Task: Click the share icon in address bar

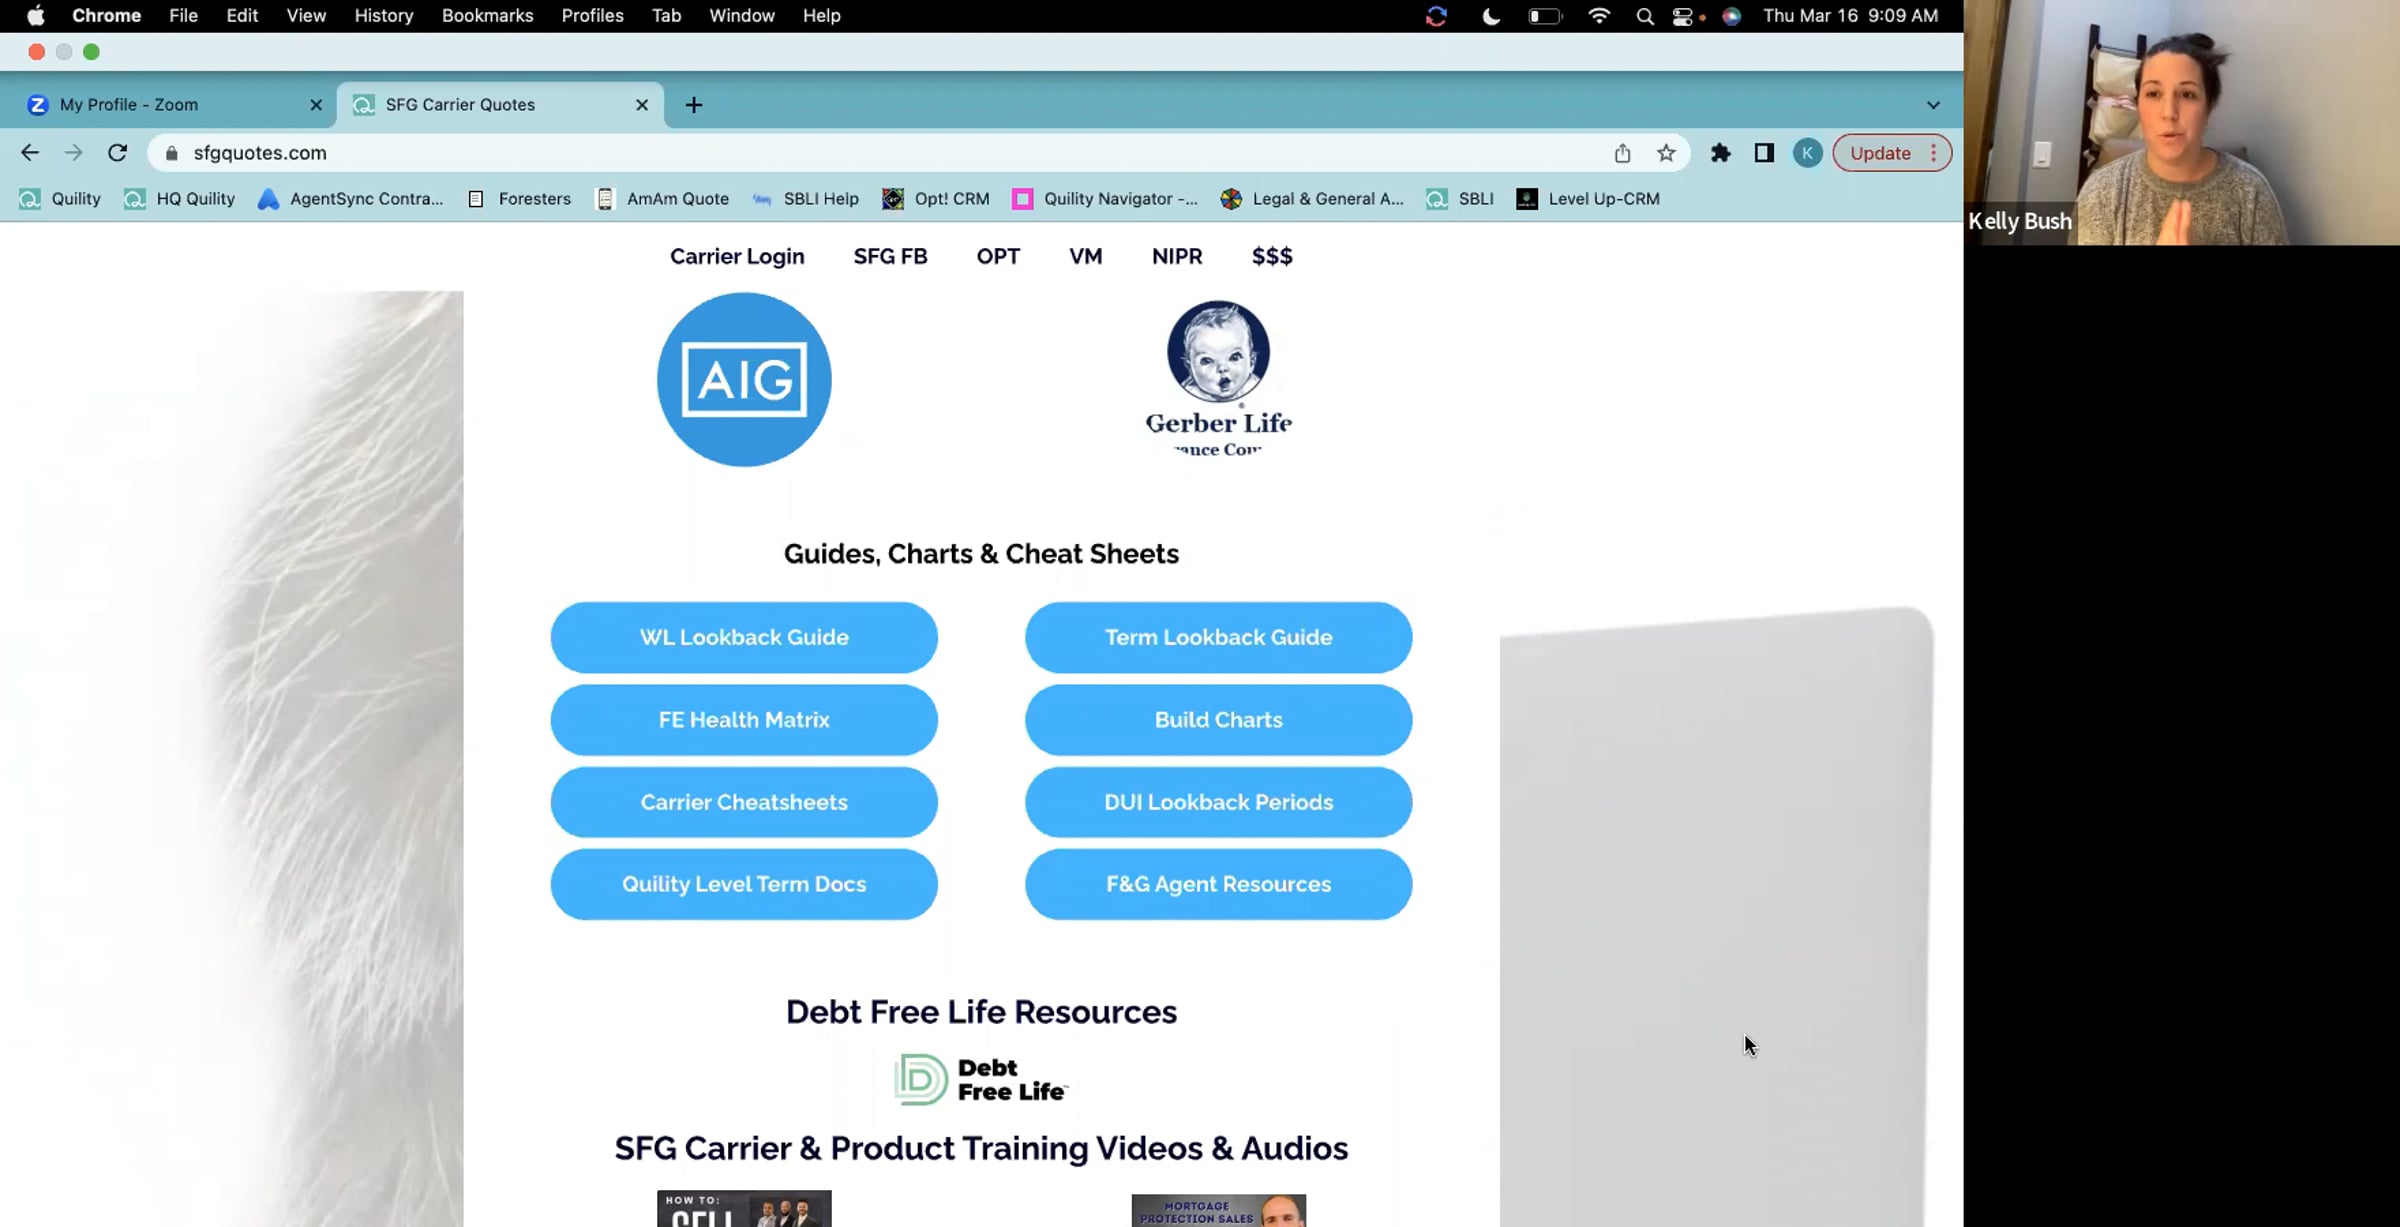Action: 1622,153
